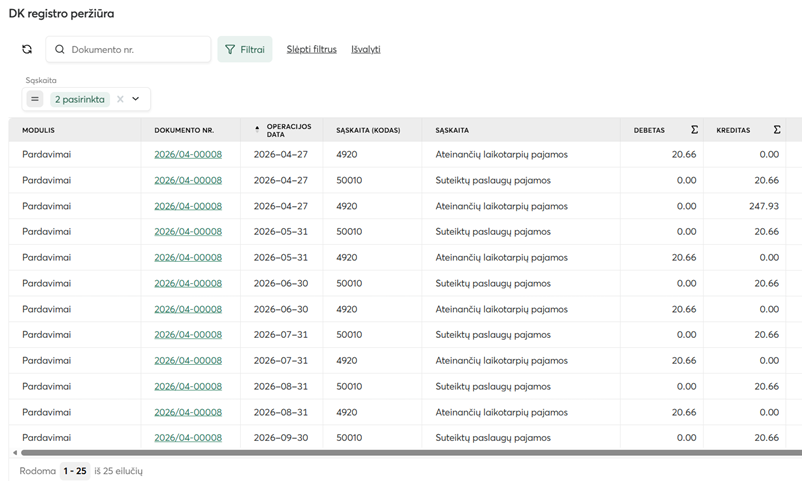Open the '1 - 25' rows range selector

74,470
